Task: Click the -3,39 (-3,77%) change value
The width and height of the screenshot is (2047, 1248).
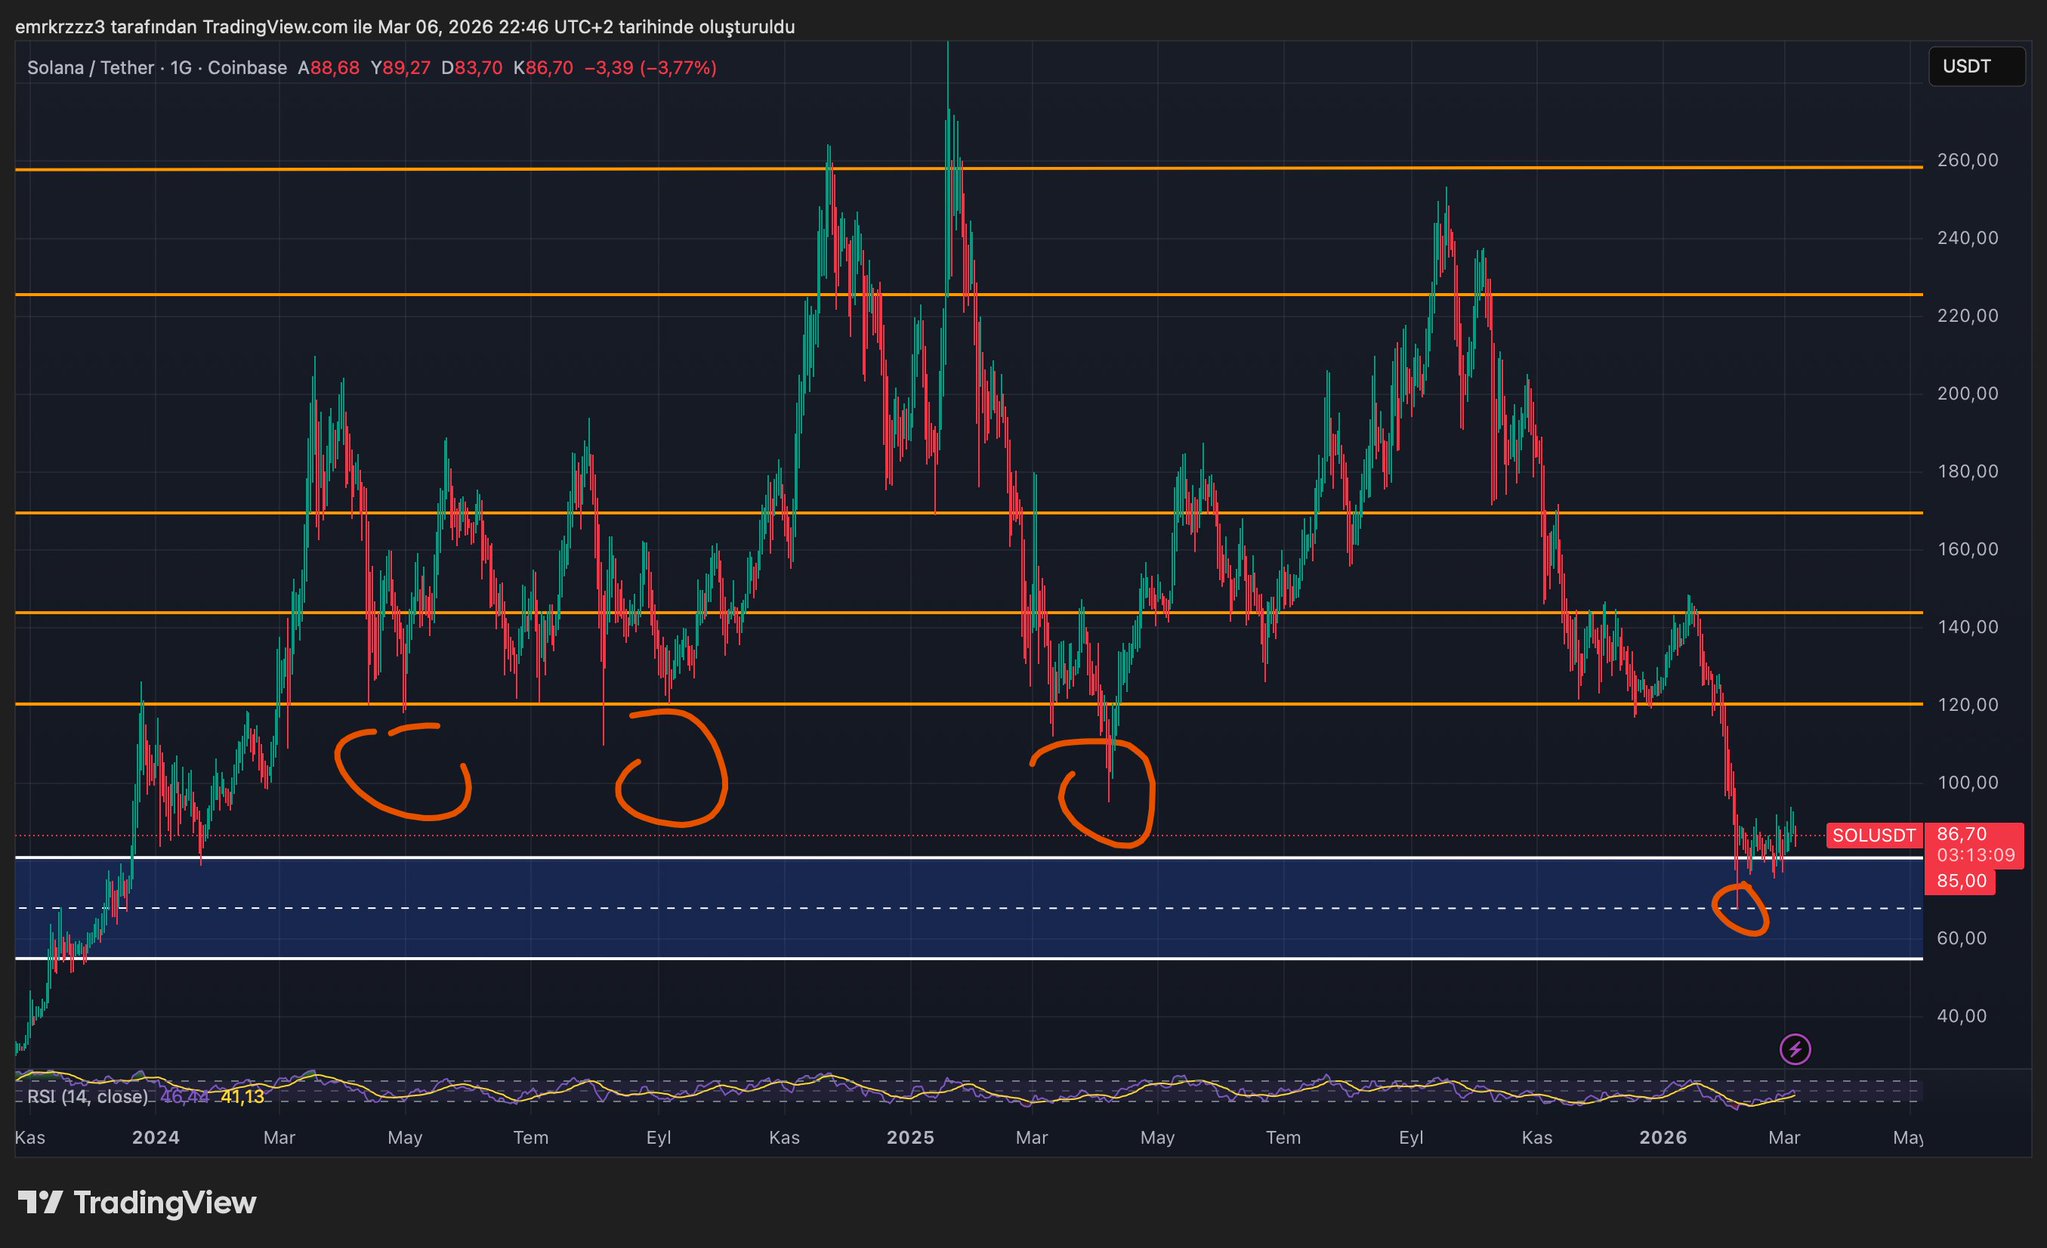Action: (650, 68)
